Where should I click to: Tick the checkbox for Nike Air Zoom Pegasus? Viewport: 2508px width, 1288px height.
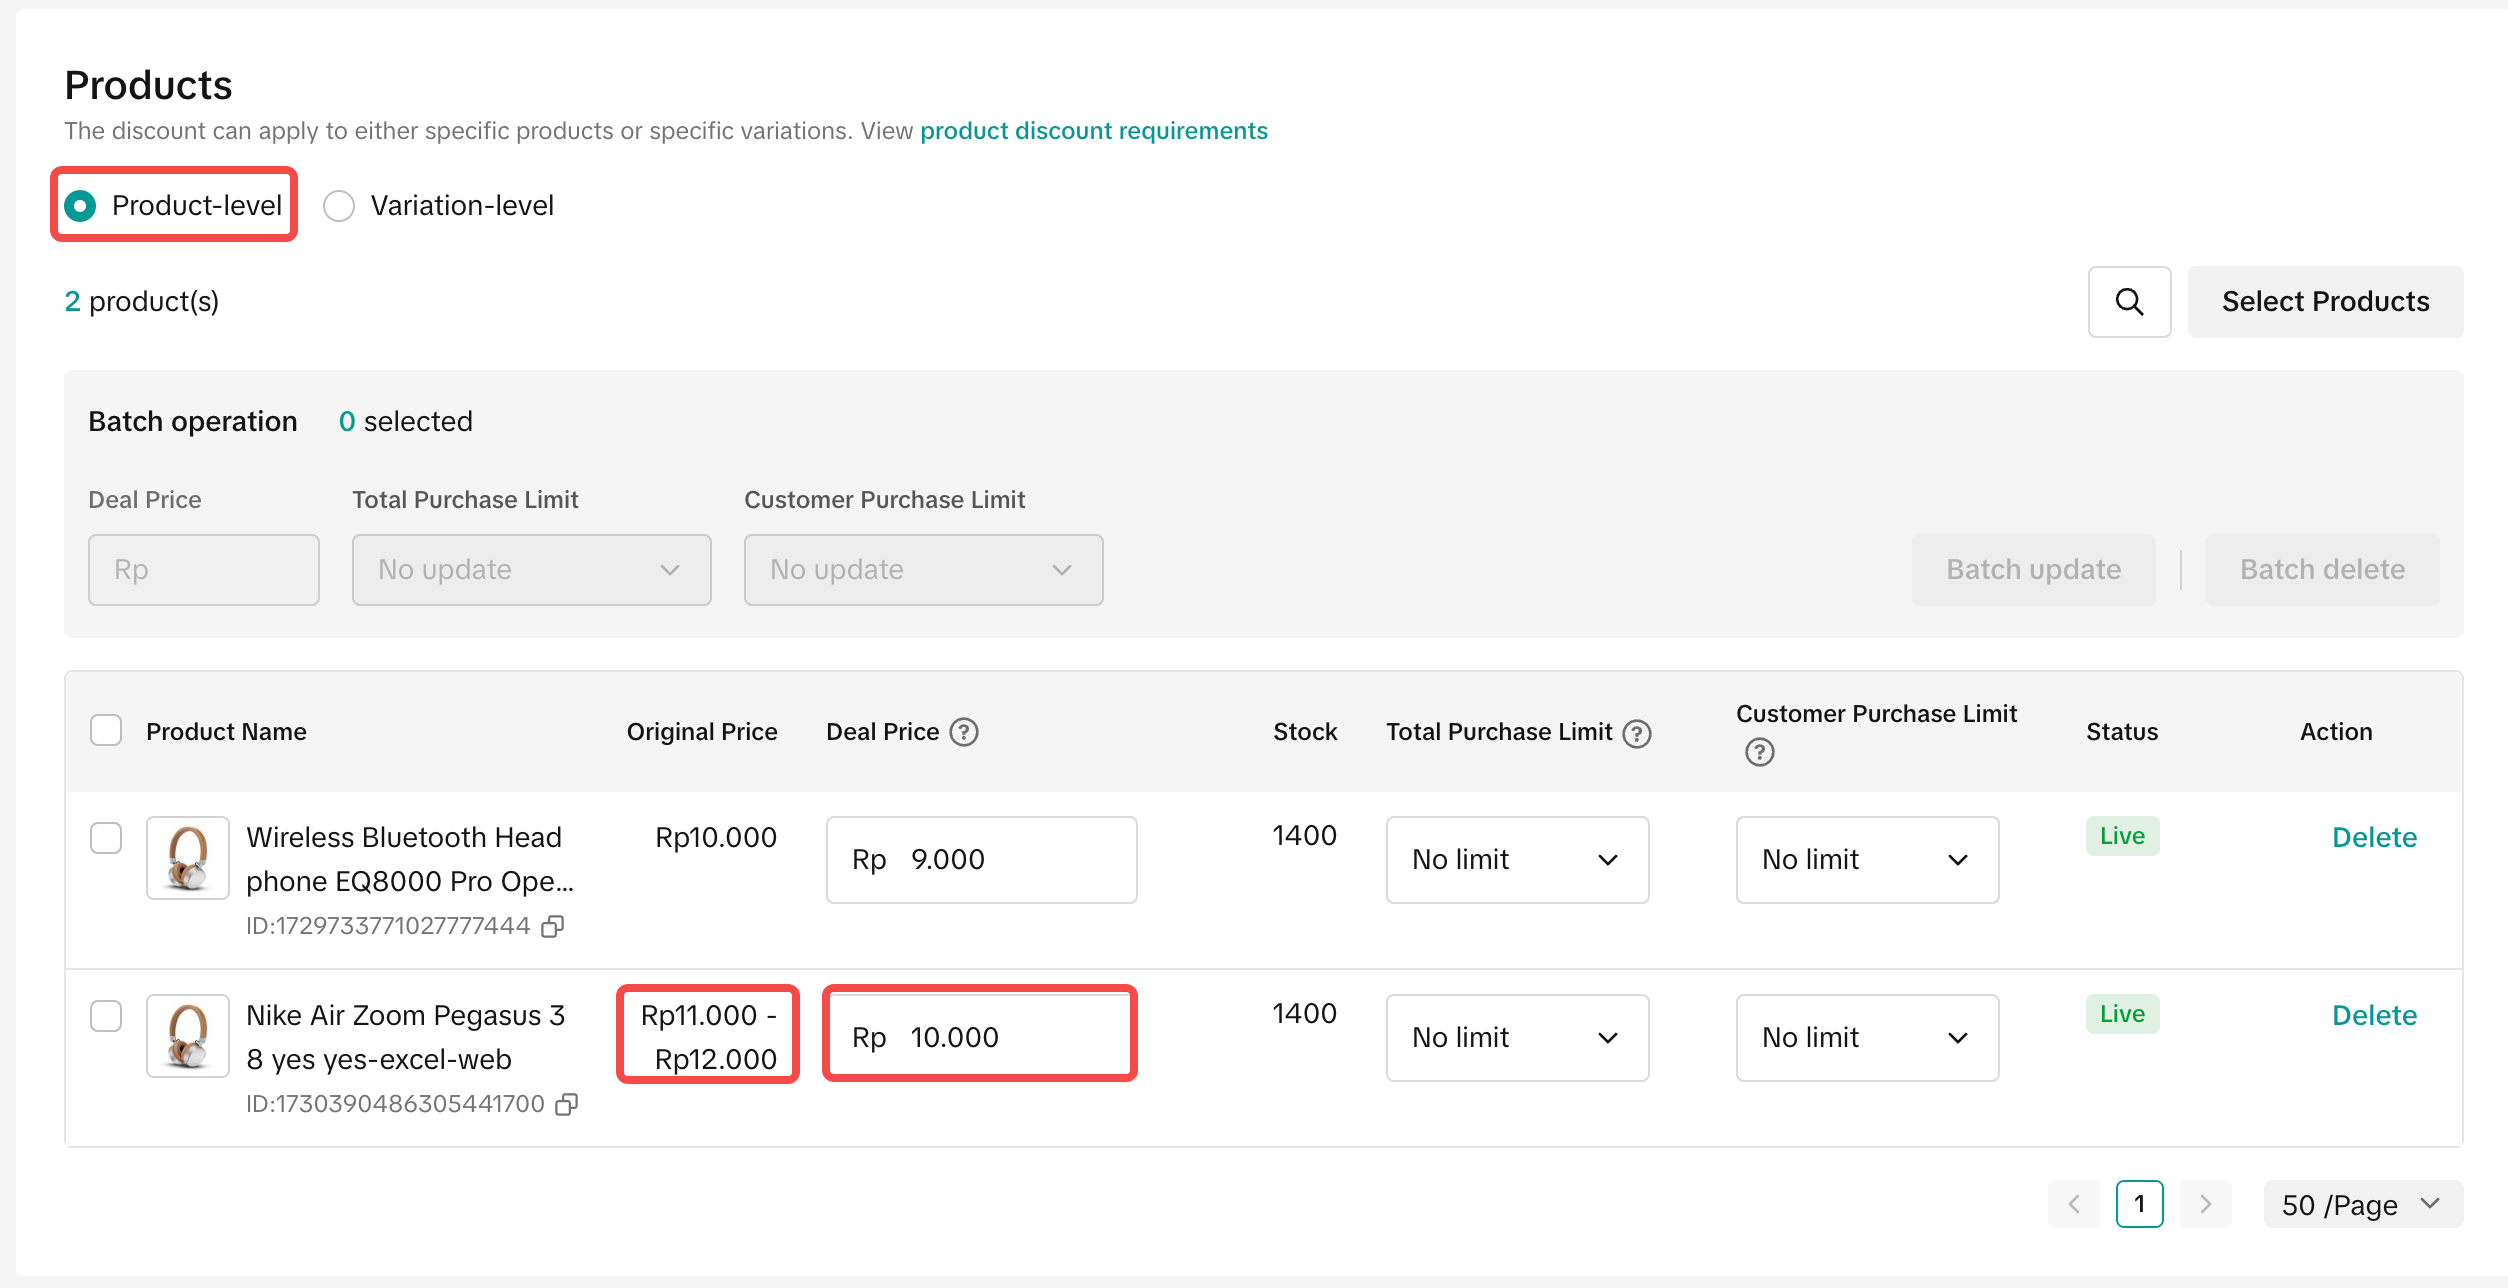point(106,1016)
